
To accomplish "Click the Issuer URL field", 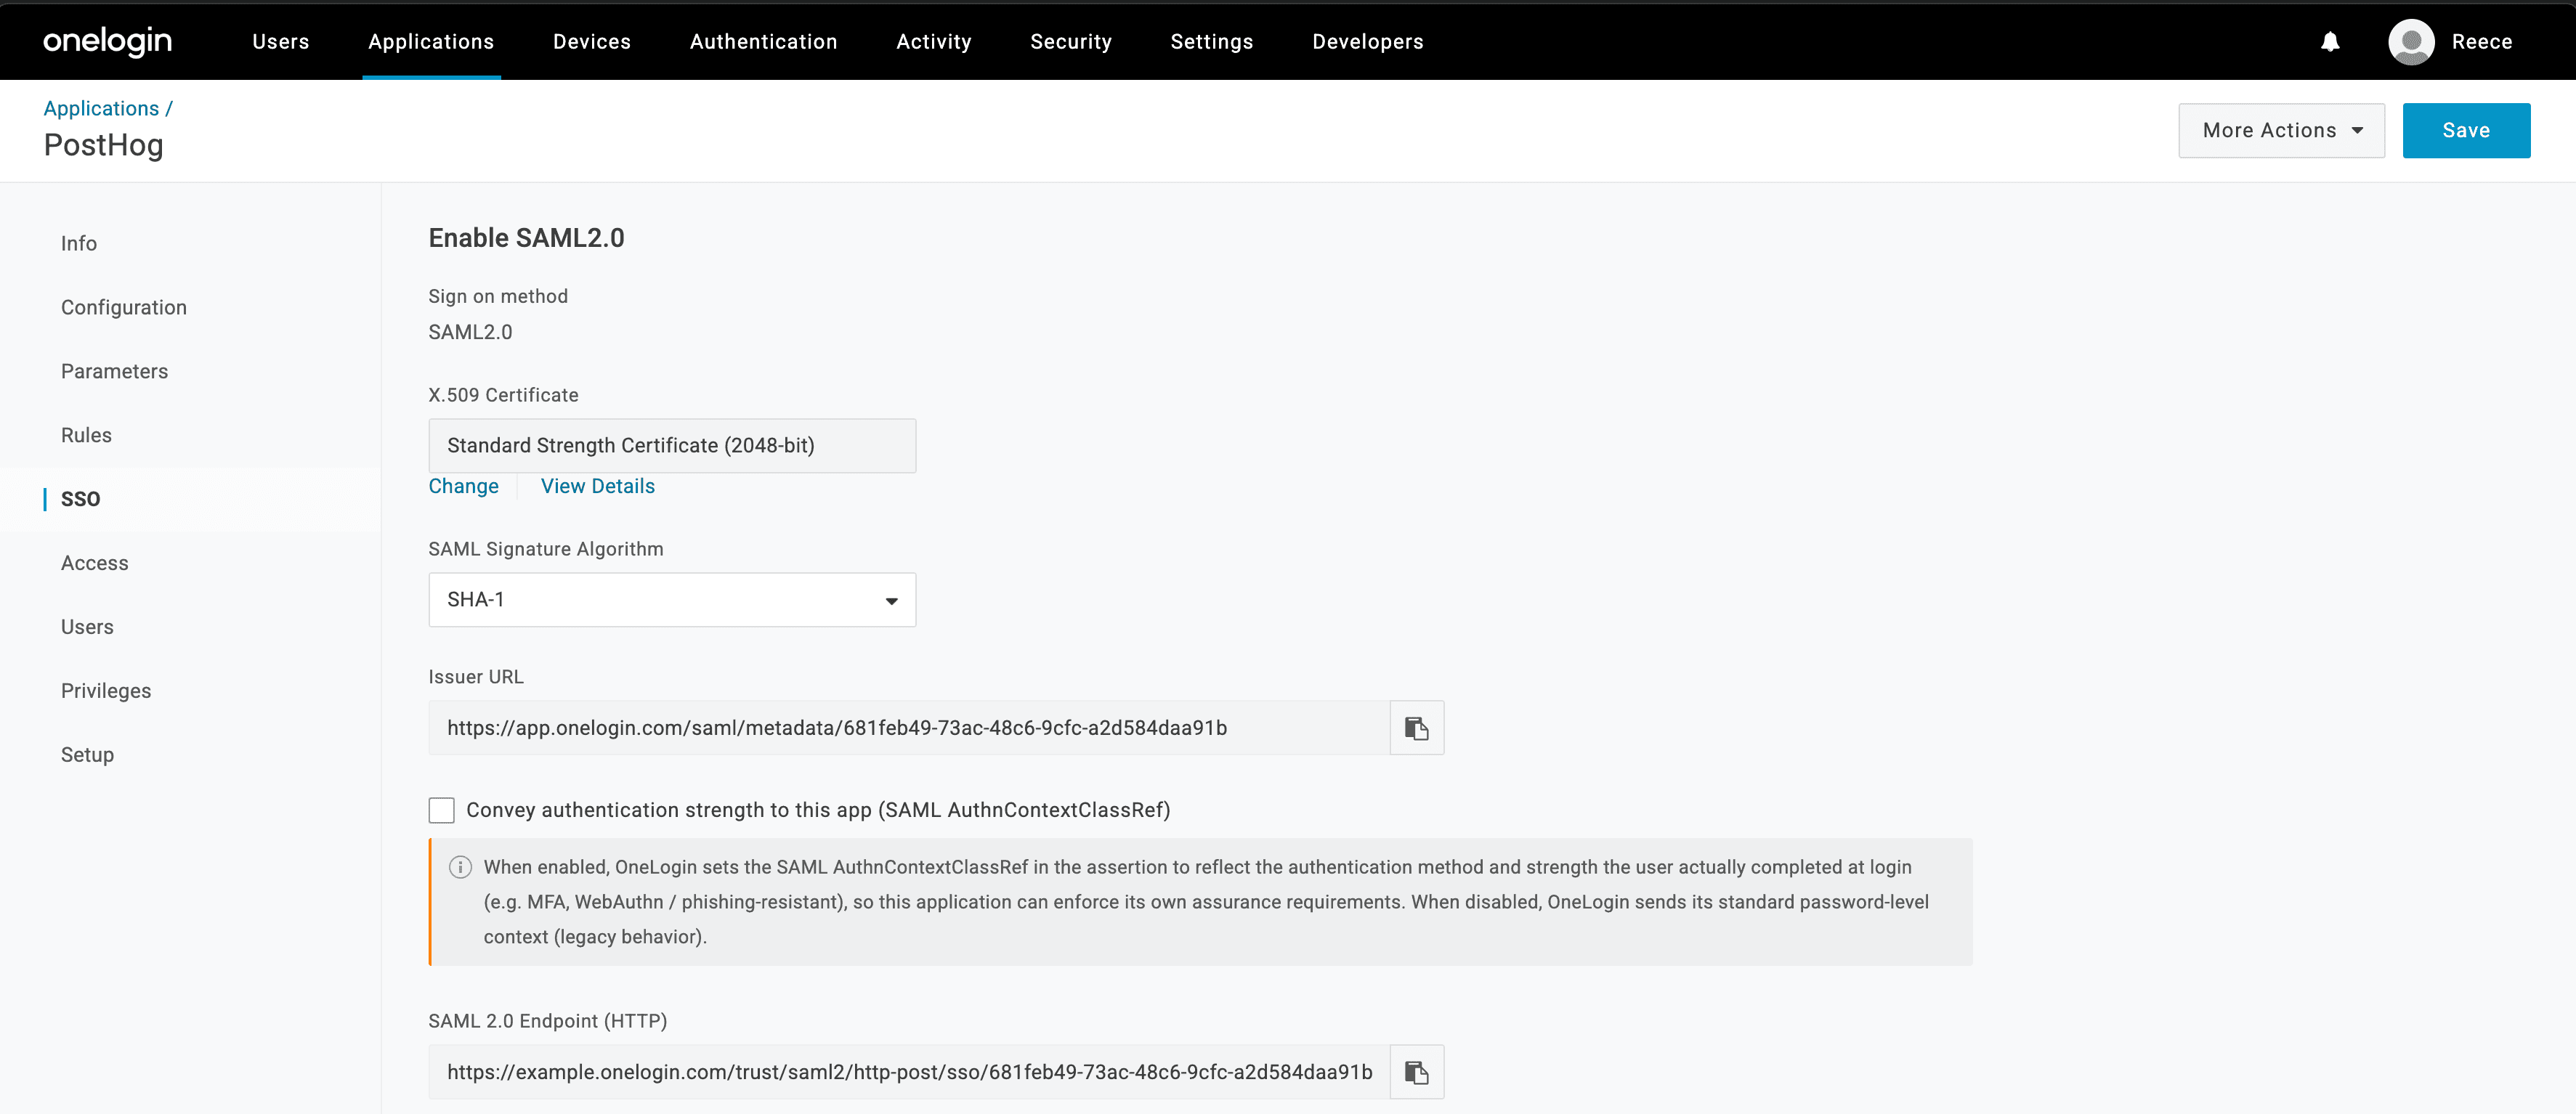I will click(909, 728).
